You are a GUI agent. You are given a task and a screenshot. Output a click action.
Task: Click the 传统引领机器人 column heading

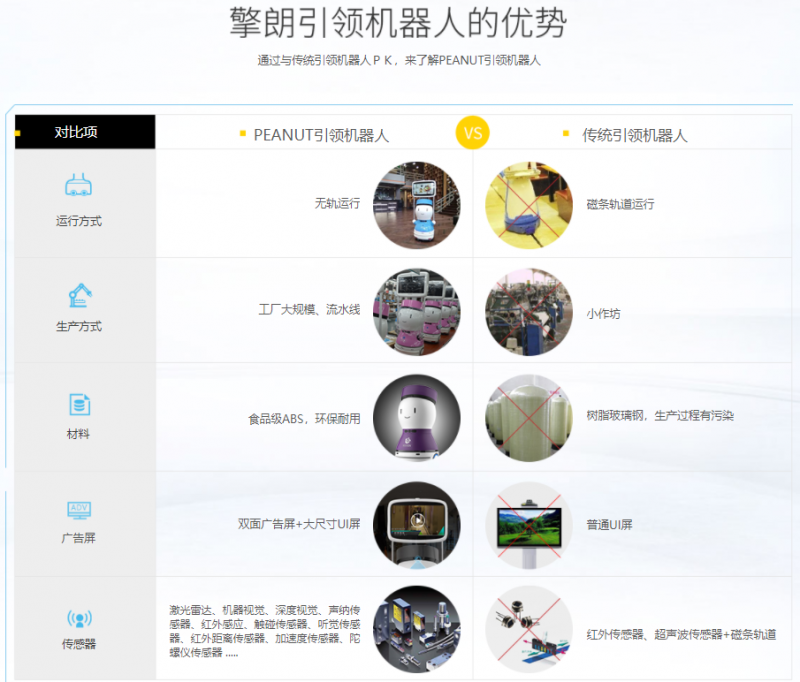635,135
